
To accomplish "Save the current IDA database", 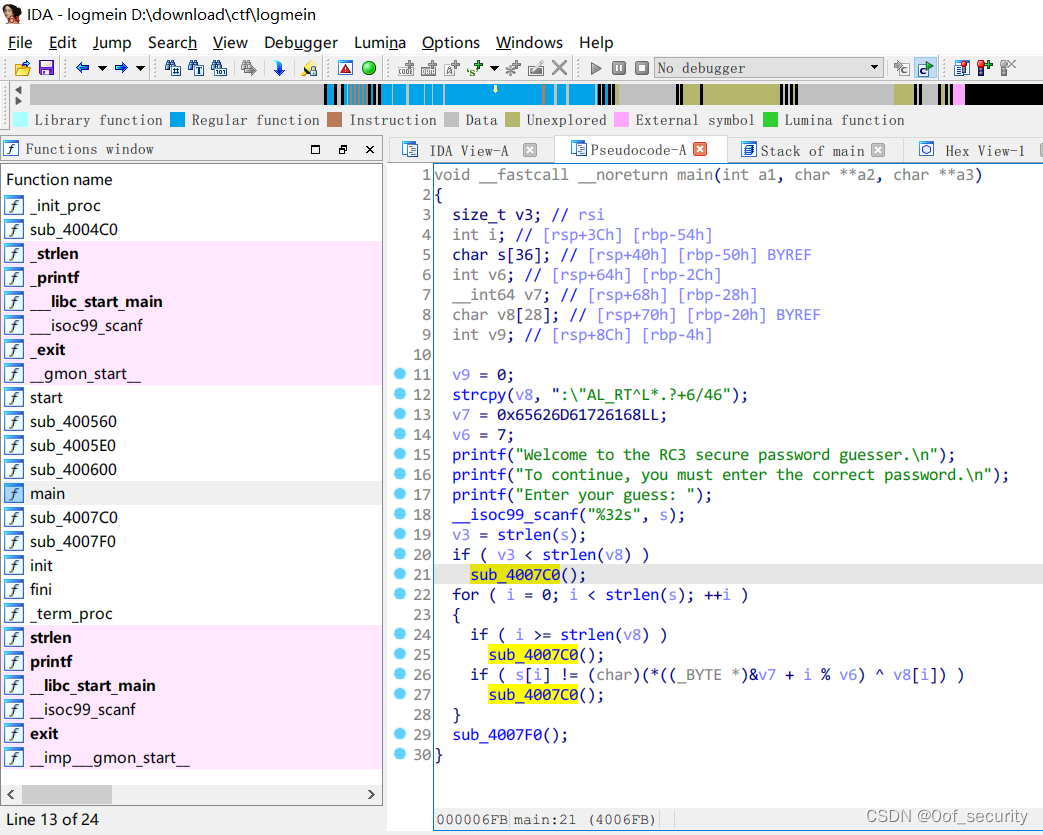I will pyautogui.click(x=46, y=68).
